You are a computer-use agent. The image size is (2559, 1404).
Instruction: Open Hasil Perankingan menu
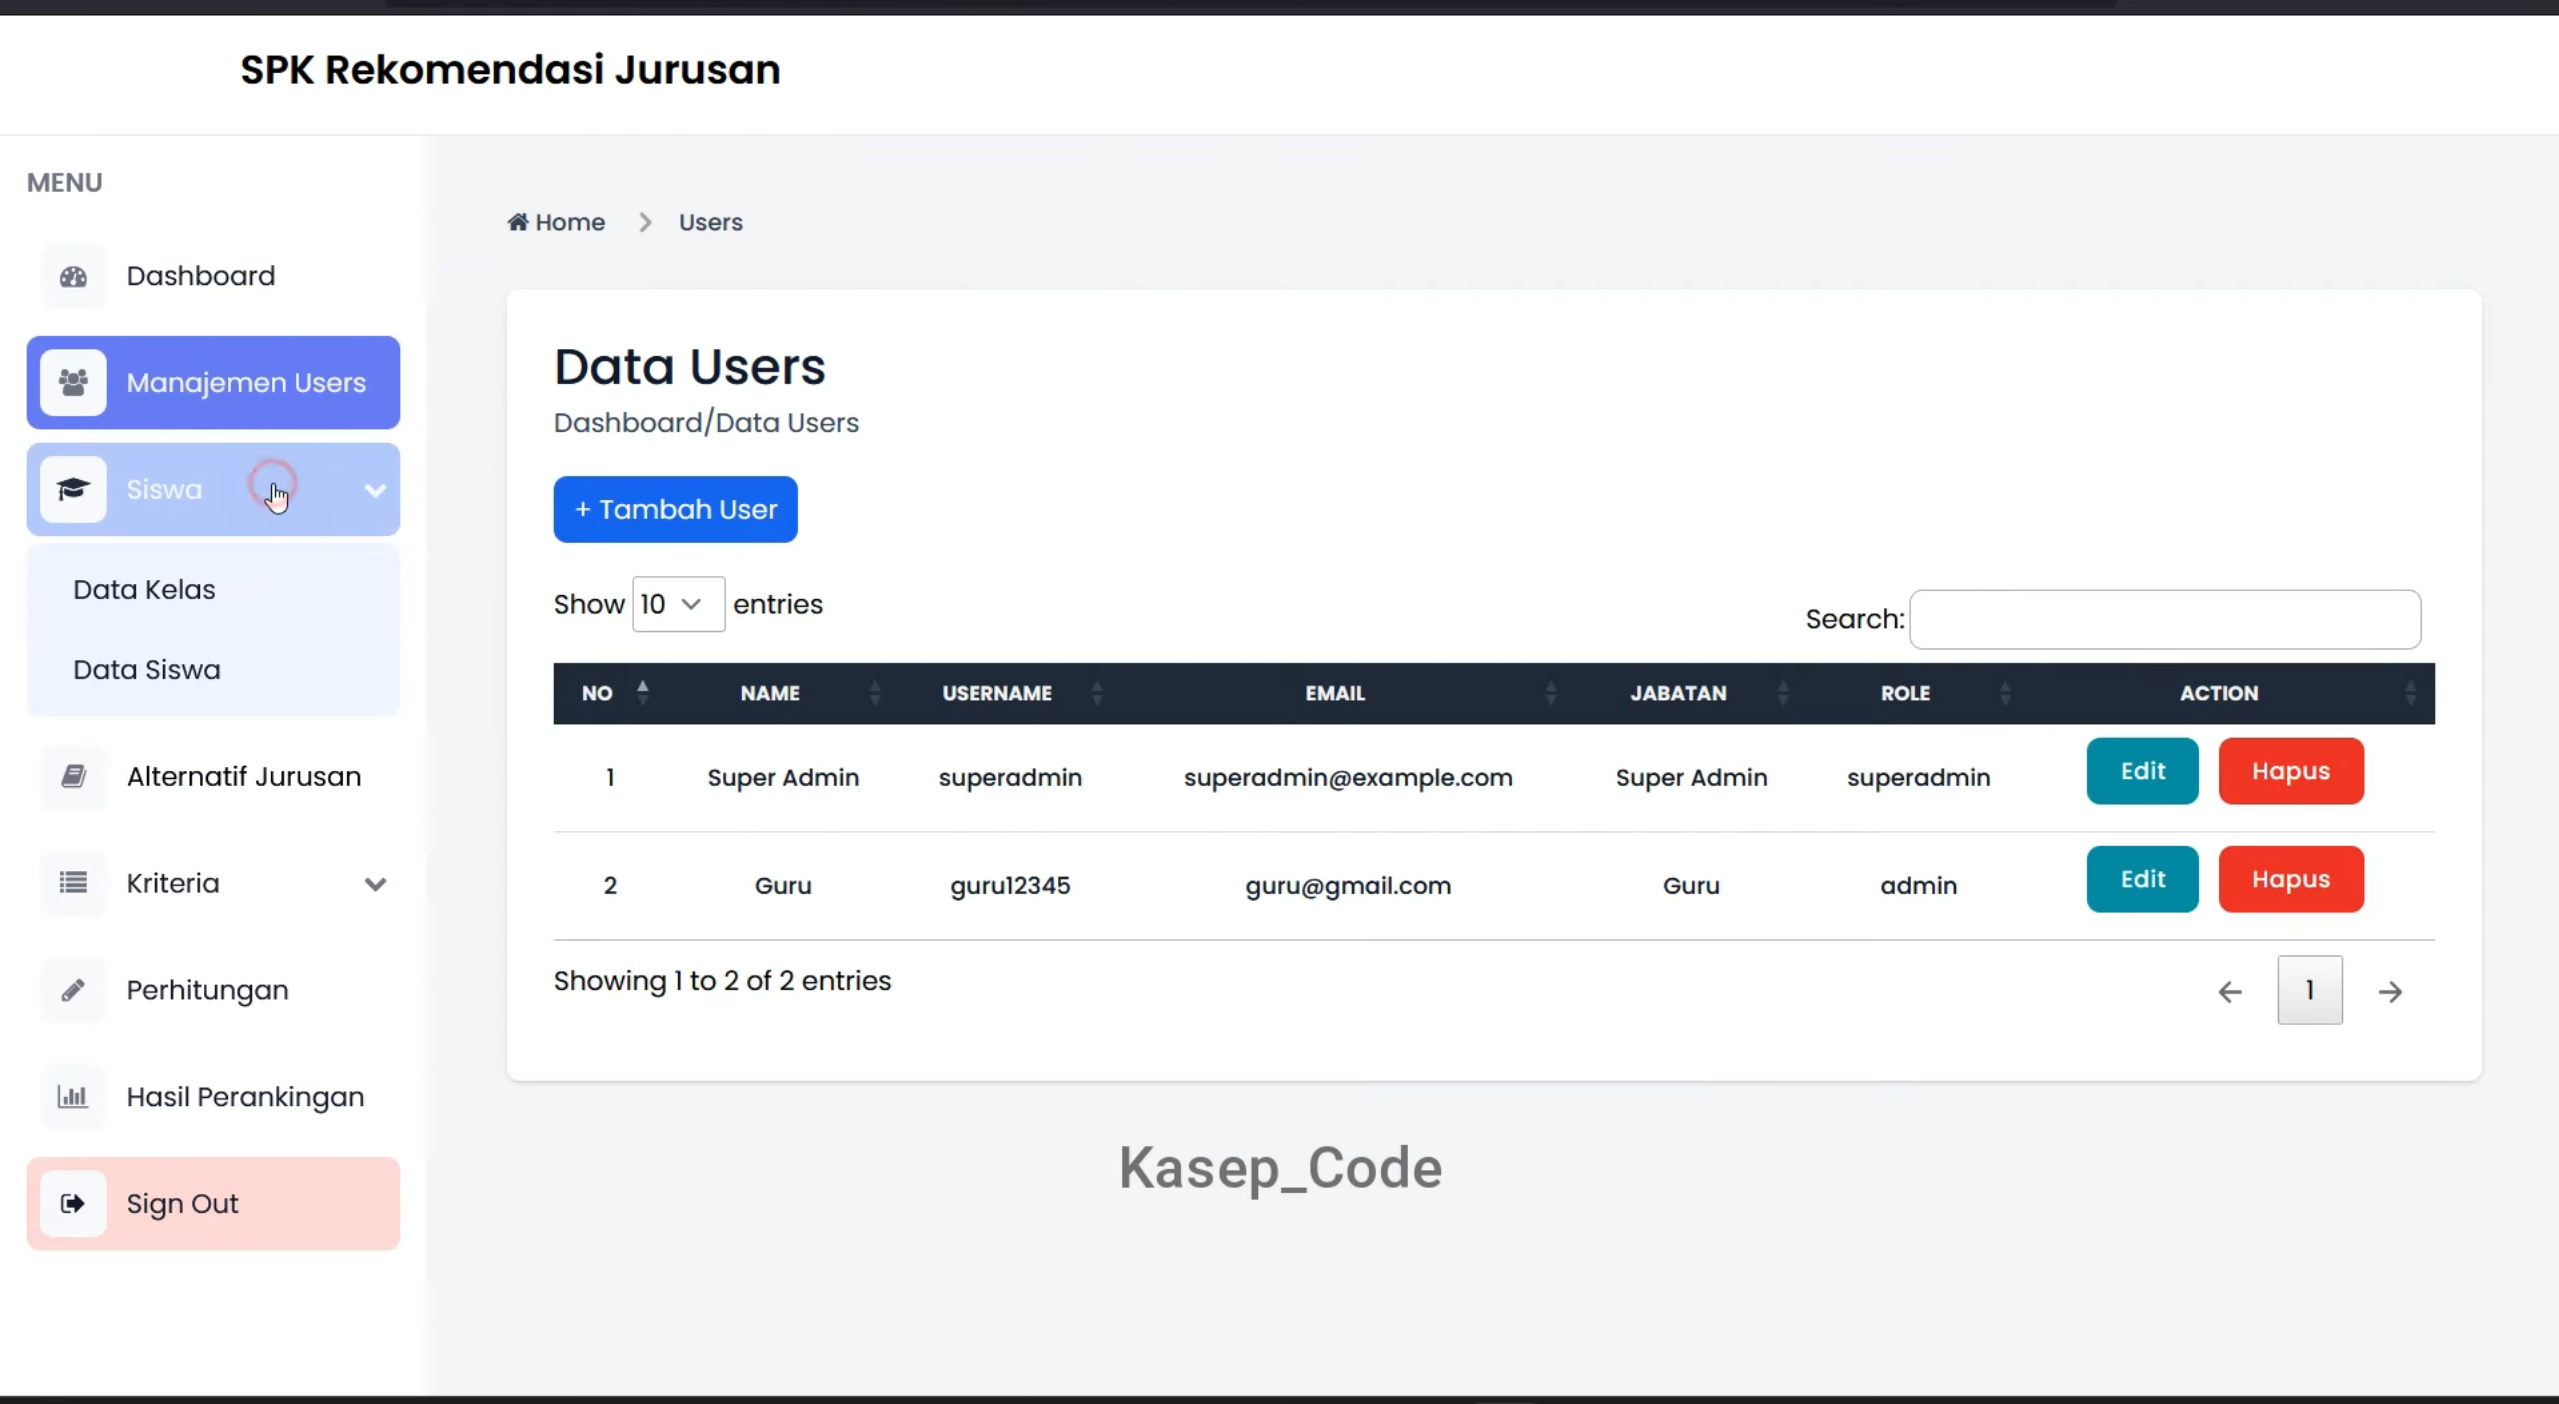pos(213,1097)
